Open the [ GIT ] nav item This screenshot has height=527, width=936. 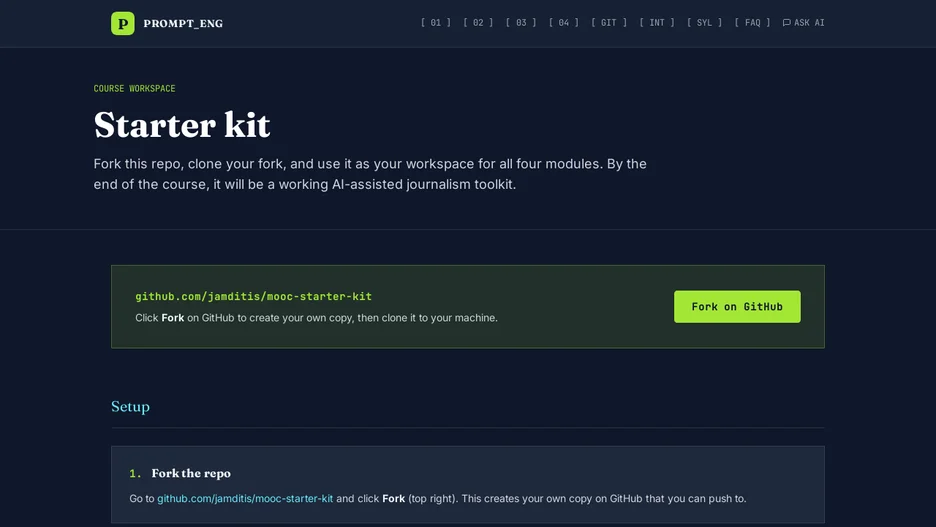609,23
